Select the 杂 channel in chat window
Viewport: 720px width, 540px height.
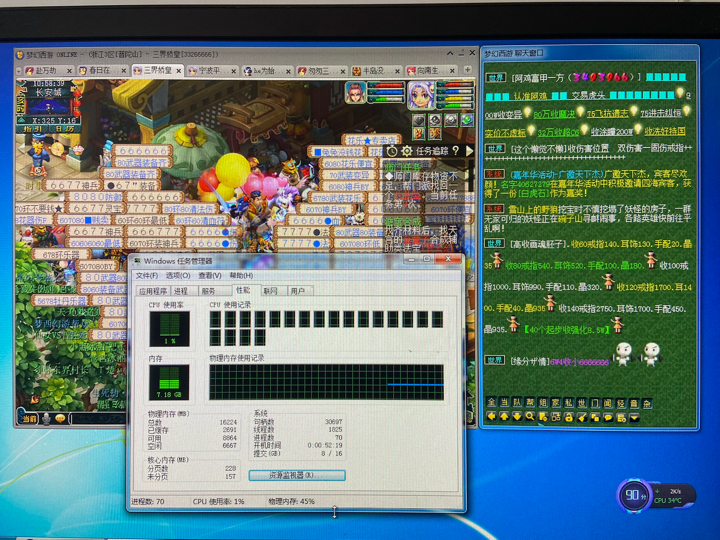[647, 403]
